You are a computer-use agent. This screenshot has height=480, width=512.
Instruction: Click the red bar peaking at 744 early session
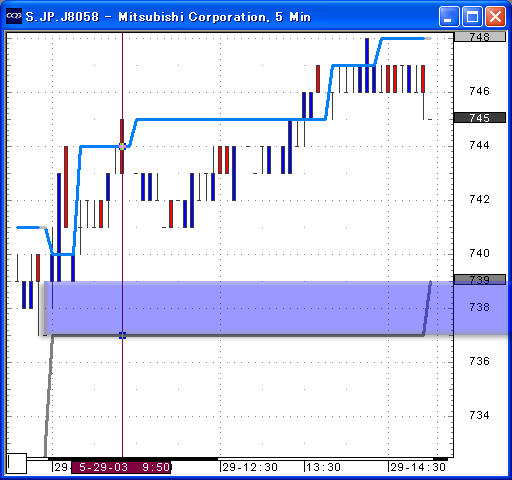click(66, 187)
